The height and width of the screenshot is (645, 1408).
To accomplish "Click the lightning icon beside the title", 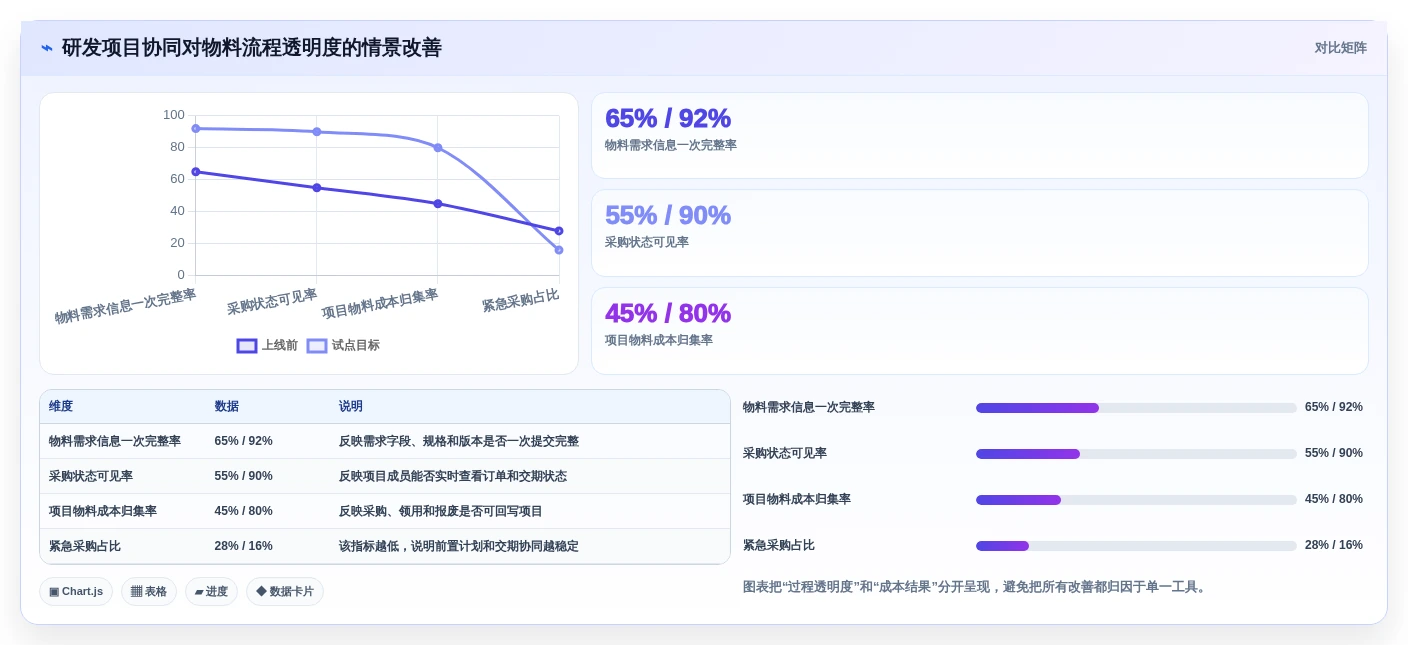I will (x=47, y=48).
